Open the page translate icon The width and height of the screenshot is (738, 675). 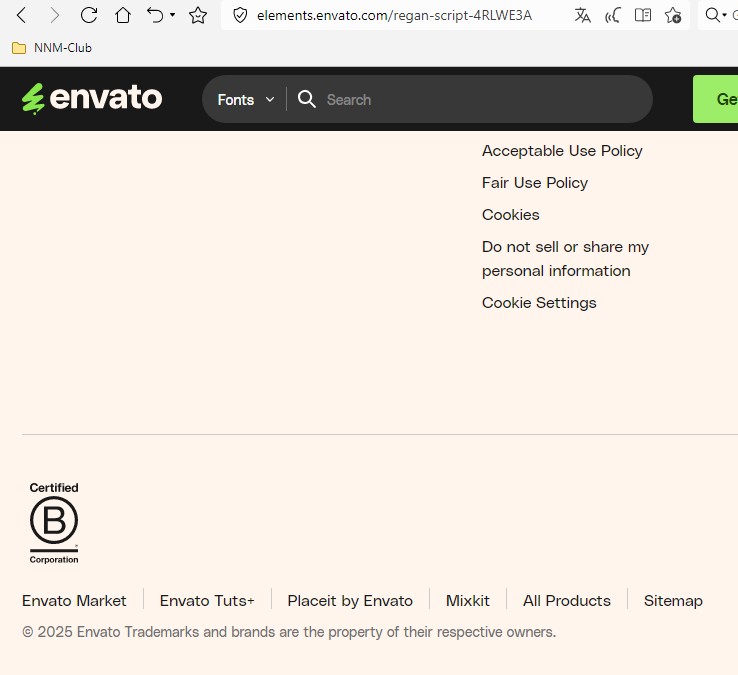click(583, 15)
